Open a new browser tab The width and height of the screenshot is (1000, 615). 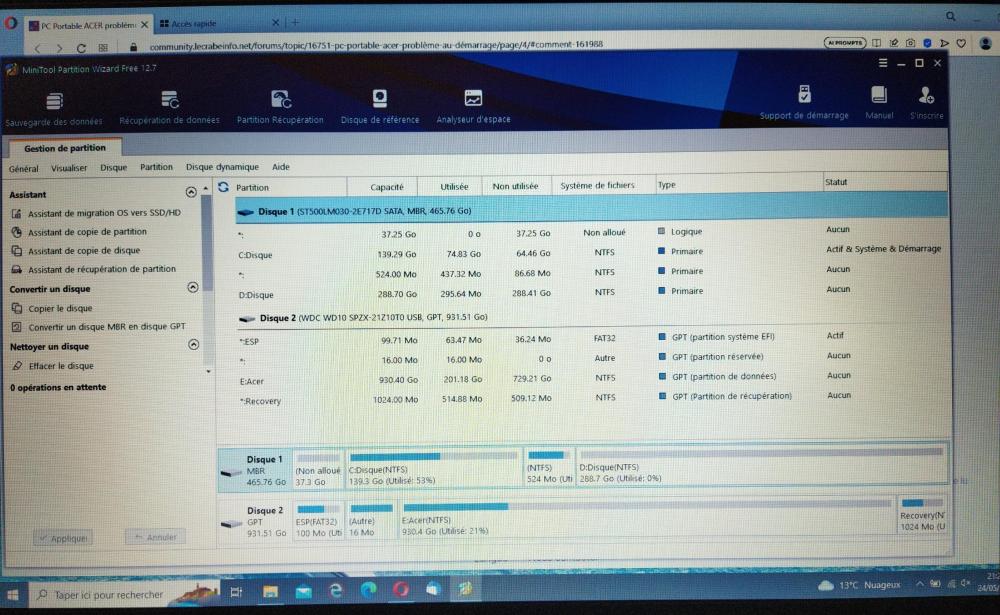tap(295, 22)
